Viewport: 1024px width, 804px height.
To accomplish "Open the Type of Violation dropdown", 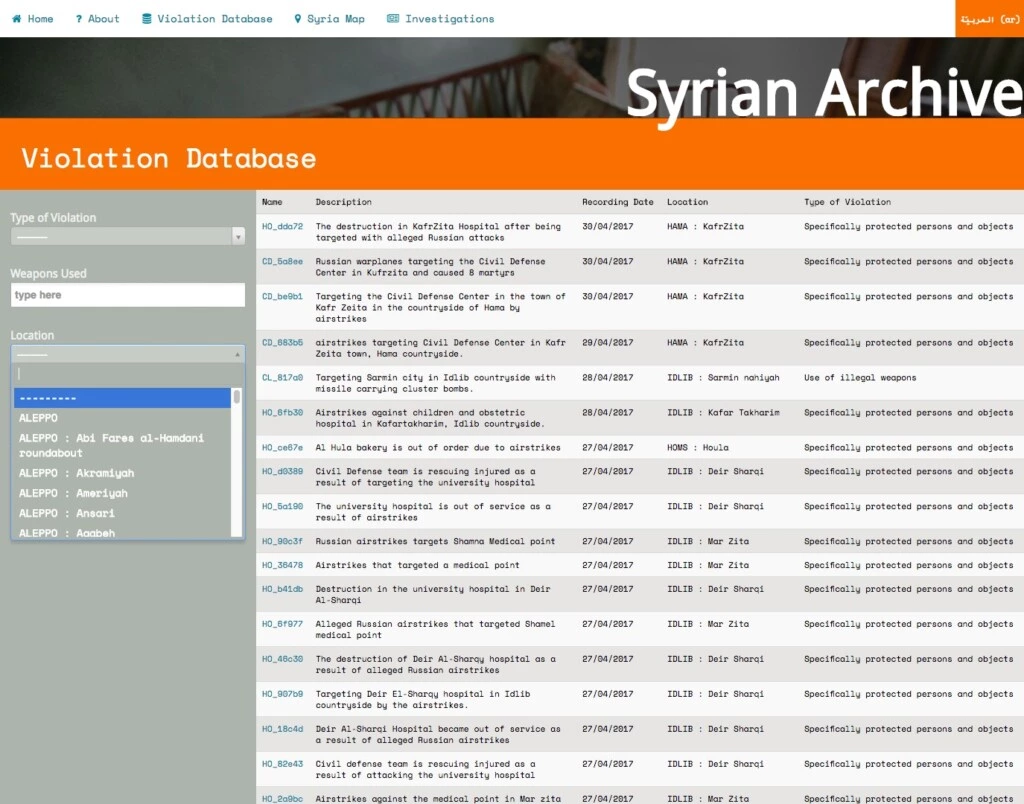I will [127, 237].
